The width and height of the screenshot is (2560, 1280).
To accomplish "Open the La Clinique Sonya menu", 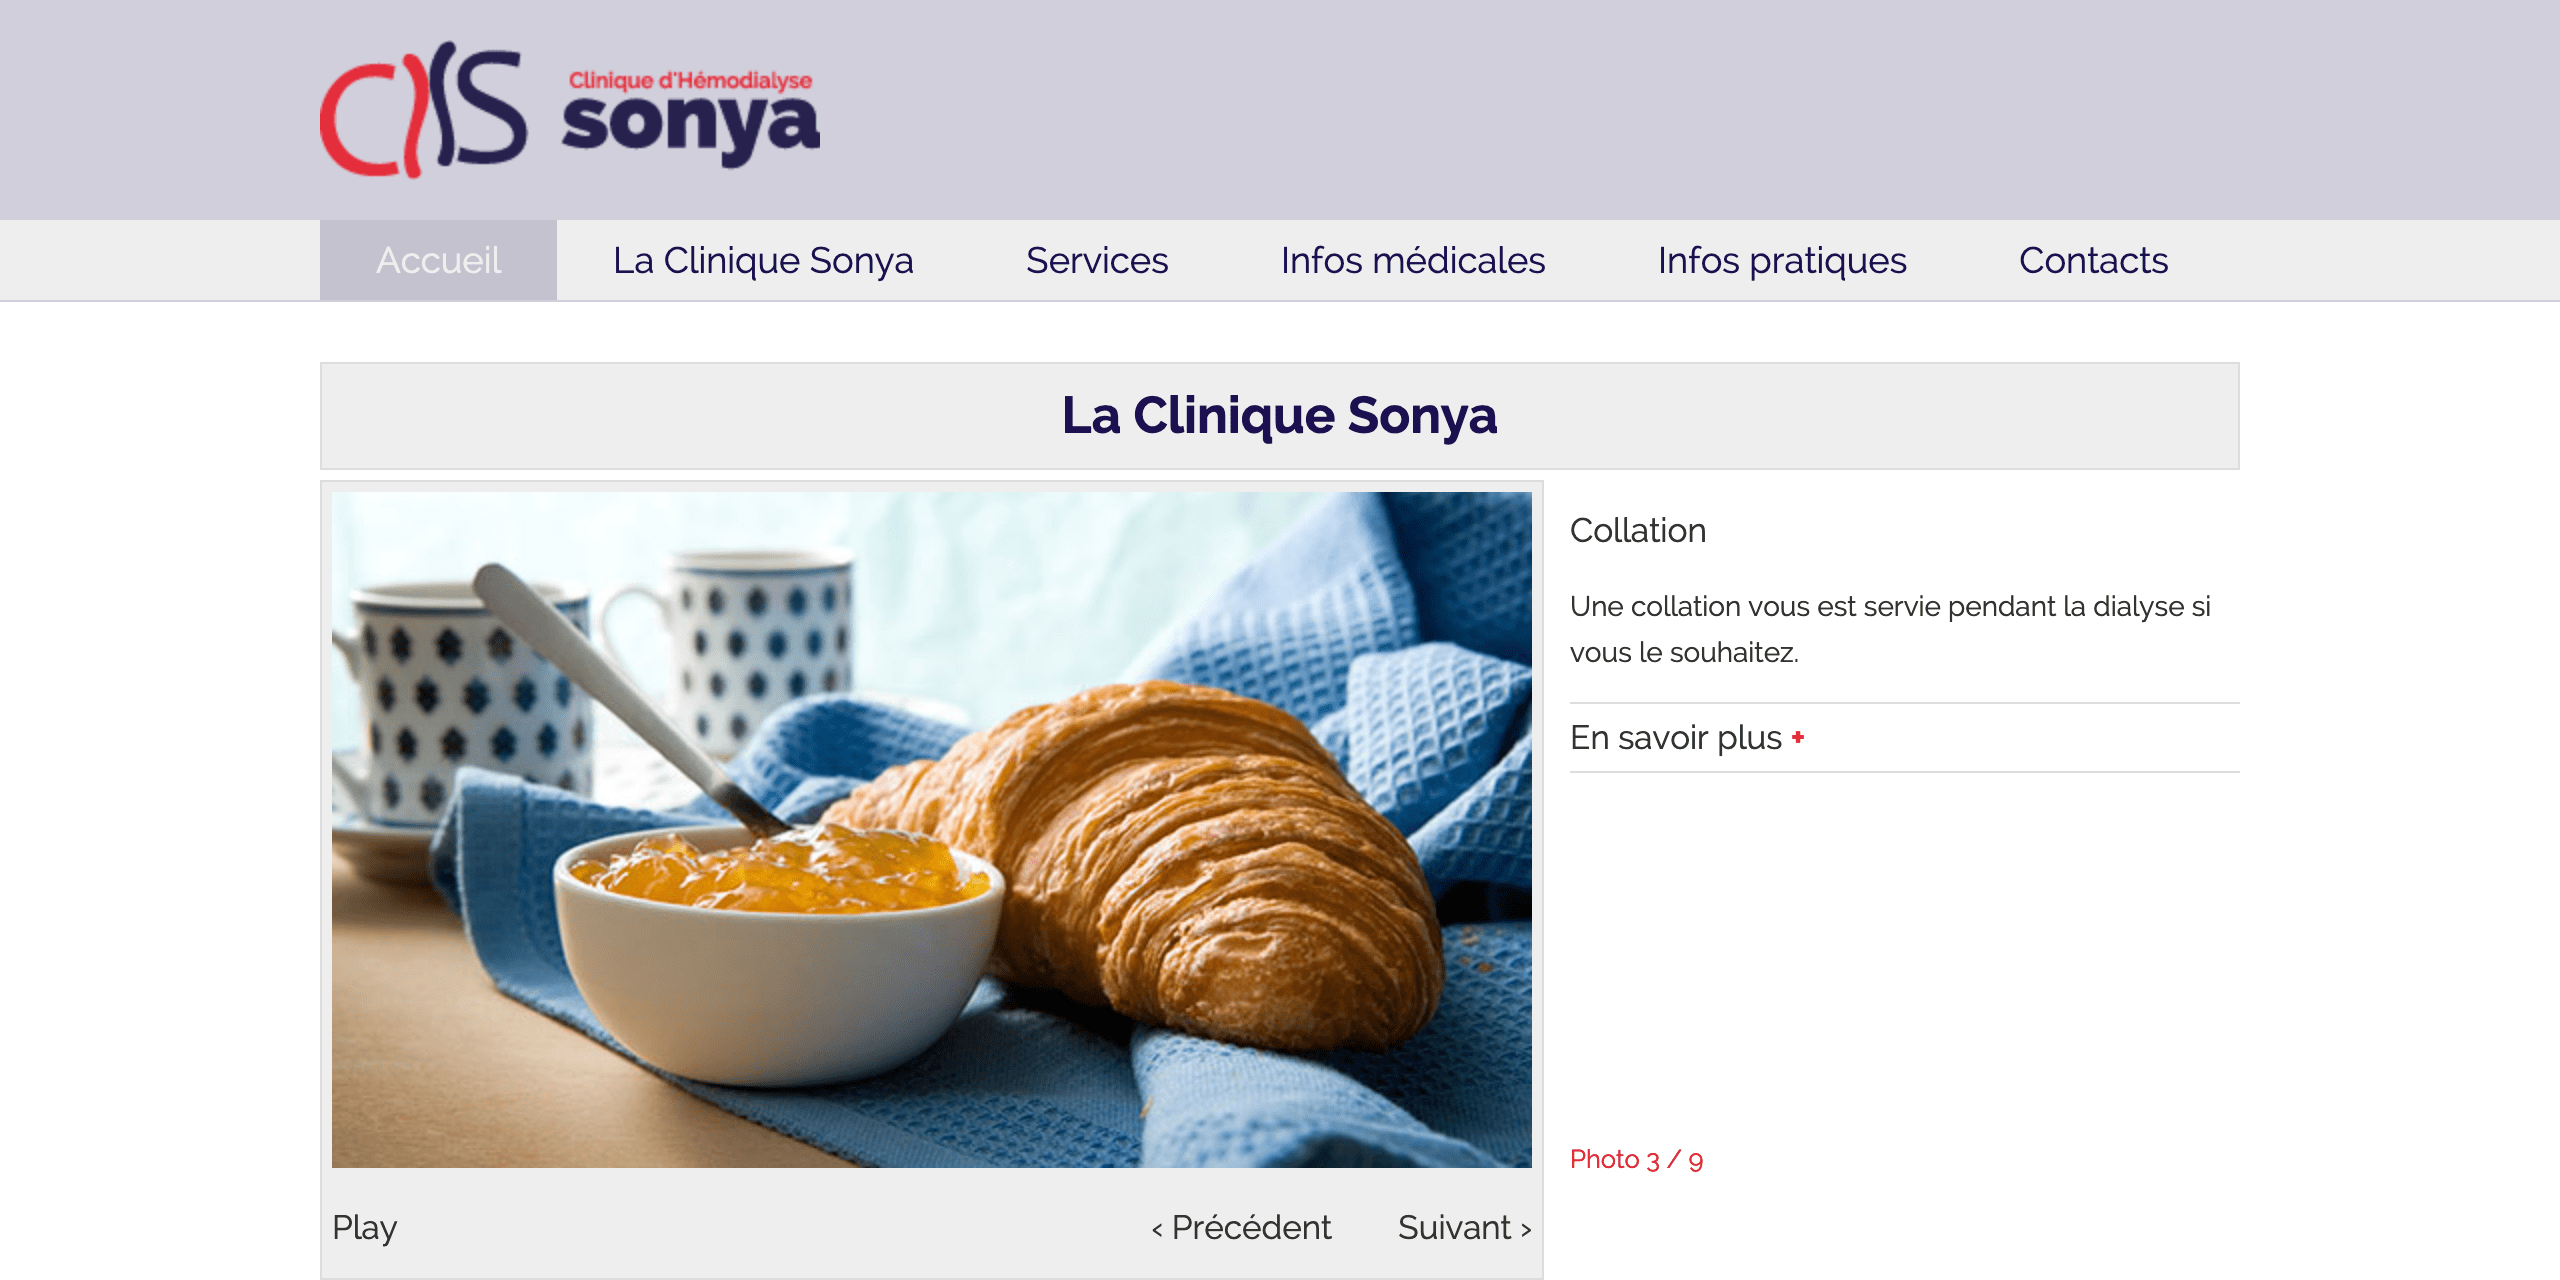I will 763,260.
